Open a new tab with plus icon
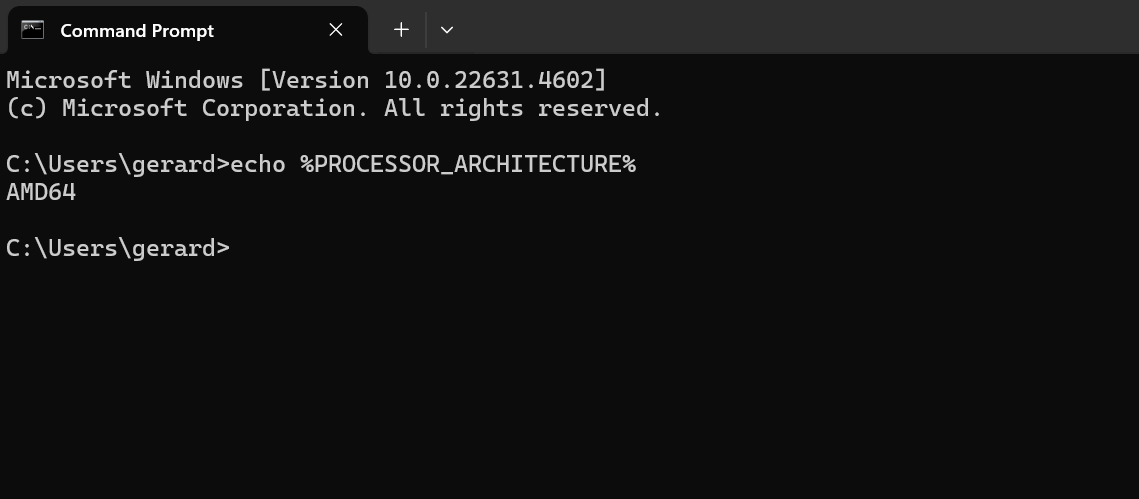The width and height of the screenshot is (1139, 499). [401, 30]
